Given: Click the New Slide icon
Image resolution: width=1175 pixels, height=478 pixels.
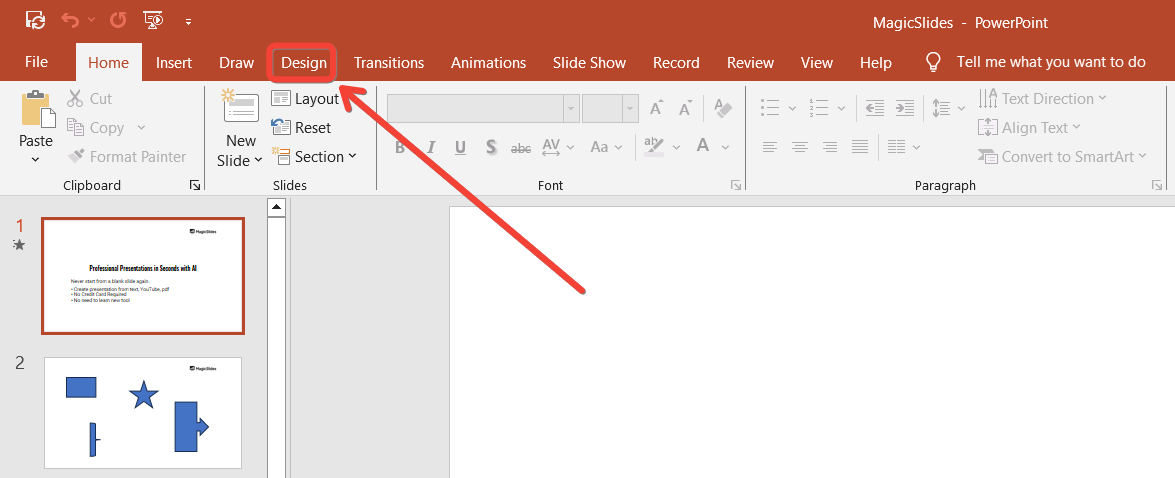Looking at the screenshot, I should pyautogui.click(x=241, y=106).
